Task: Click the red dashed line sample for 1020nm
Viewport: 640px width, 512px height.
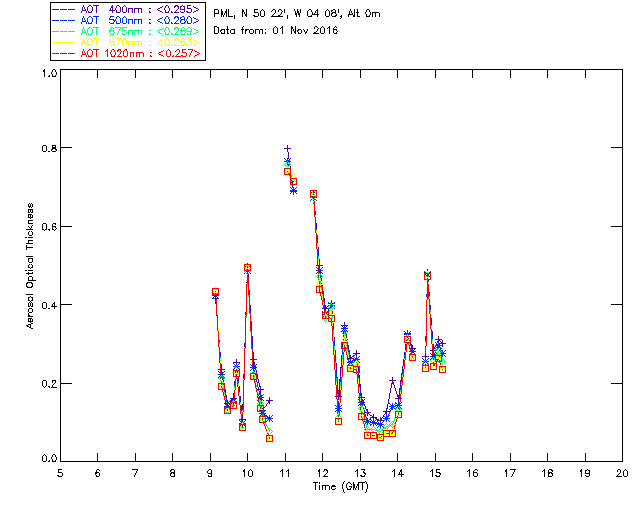Action: 64,53
